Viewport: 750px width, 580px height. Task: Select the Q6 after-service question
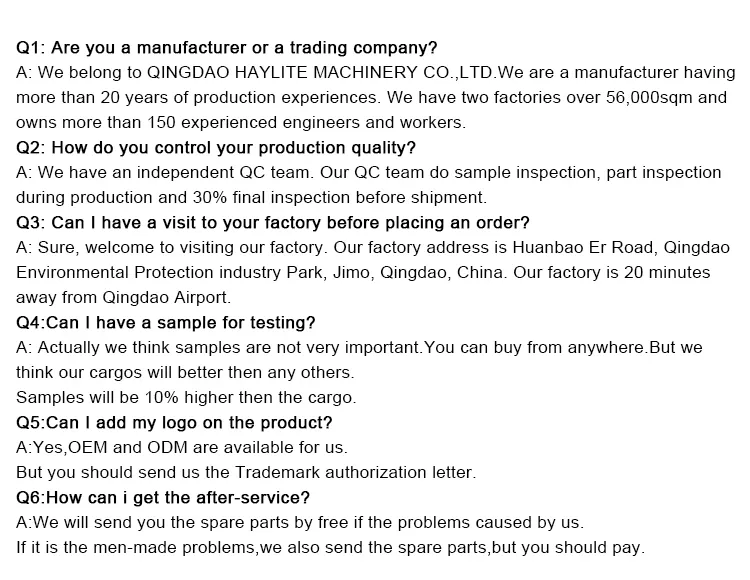click(x=163, y=497)
